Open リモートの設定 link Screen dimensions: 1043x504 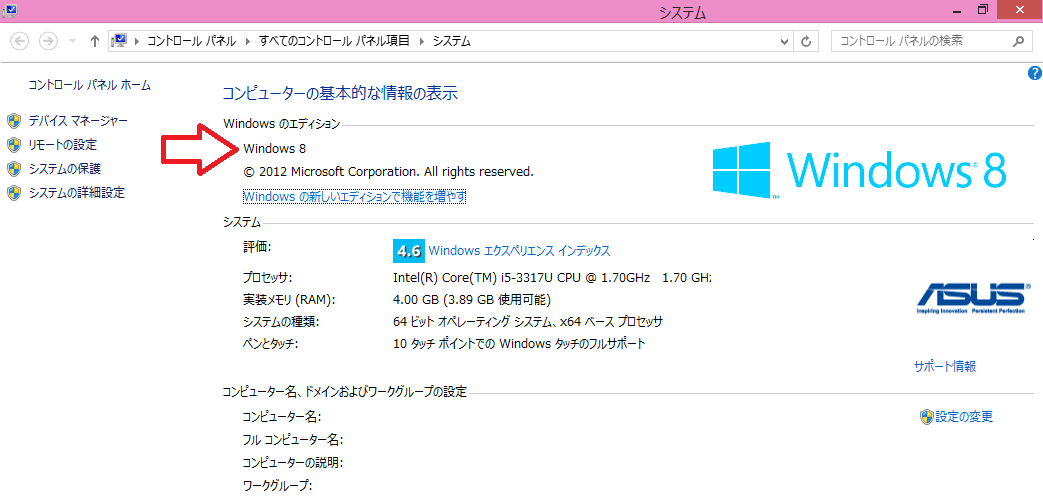[63, 144]
